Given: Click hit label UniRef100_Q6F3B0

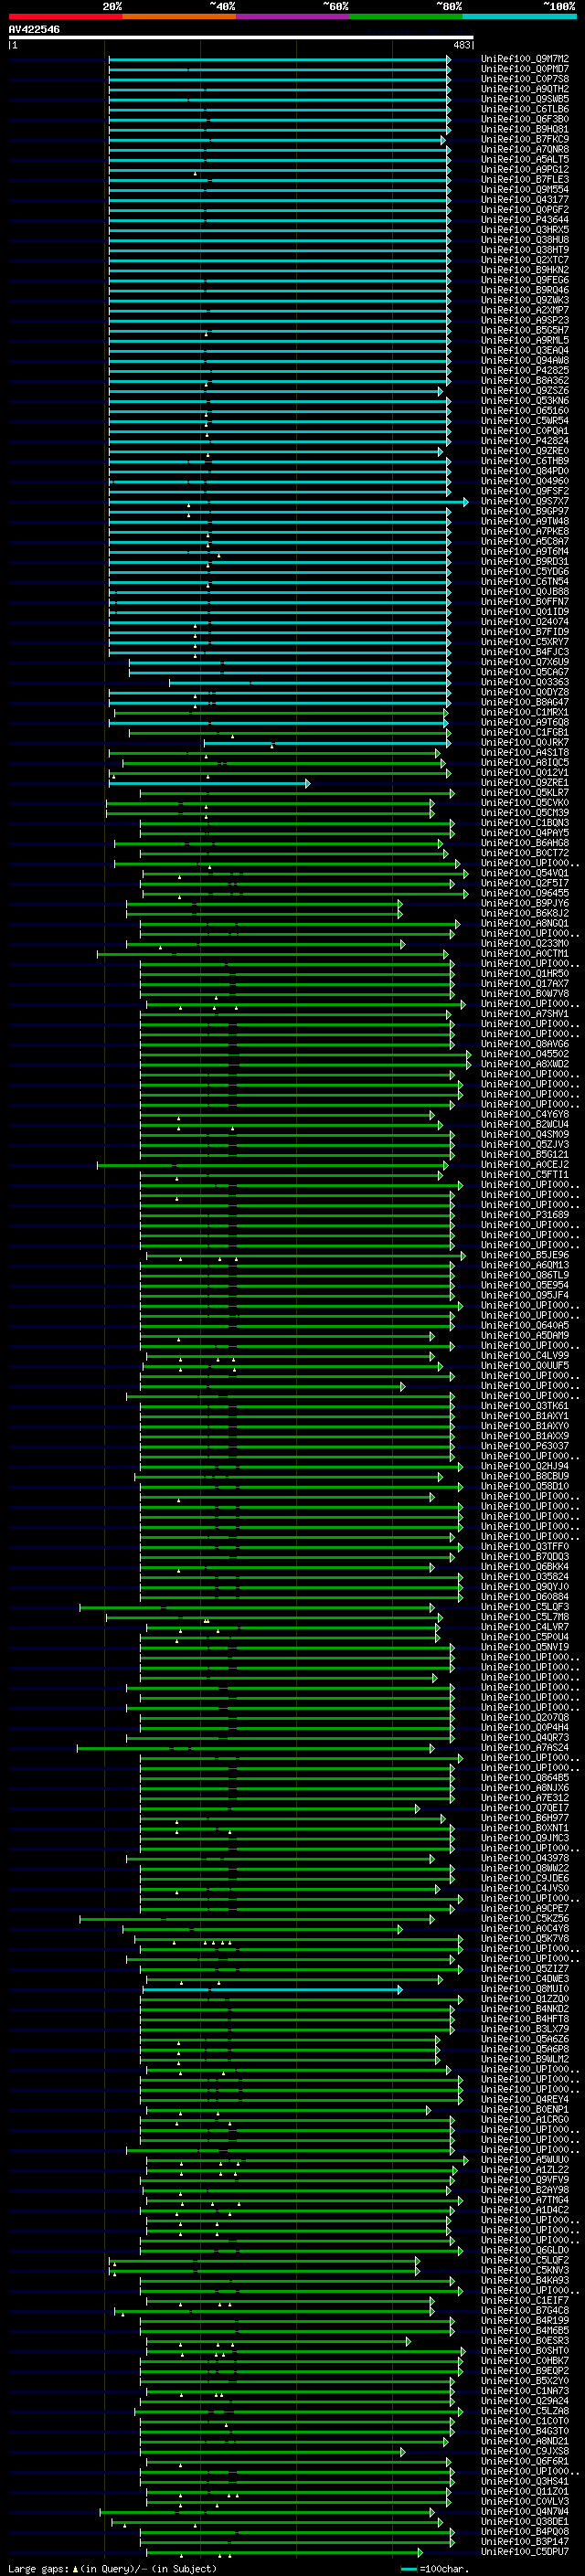Looking at the screenshot, I should click(x=525, y=119).
